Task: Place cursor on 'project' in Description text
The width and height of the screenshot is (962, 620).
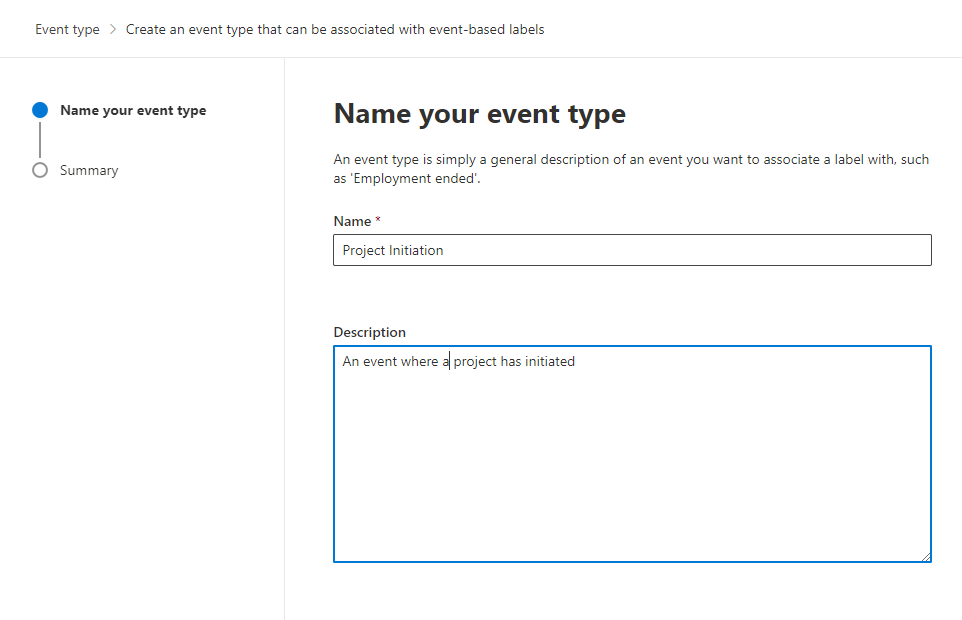Action: tap(475, 362)
